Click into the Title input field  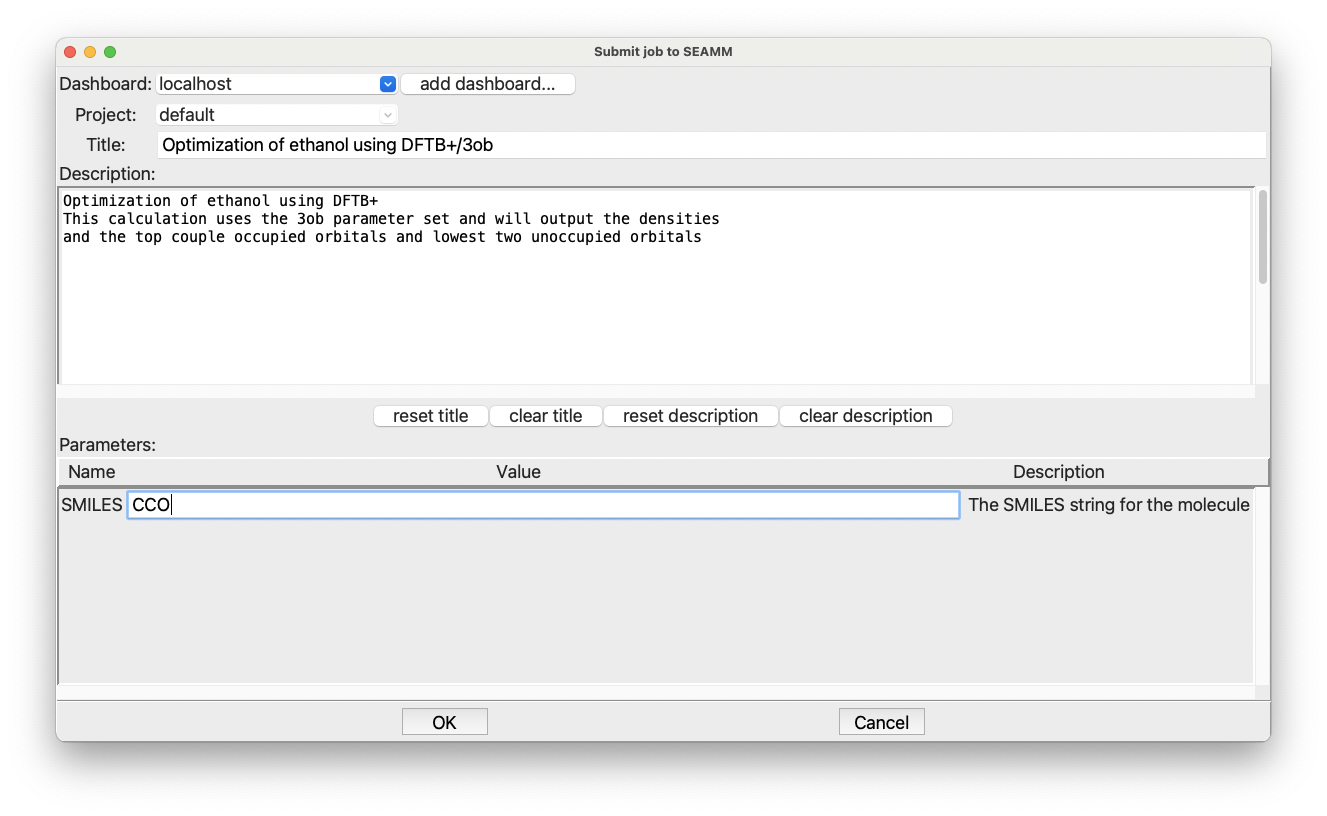[711, 145]
